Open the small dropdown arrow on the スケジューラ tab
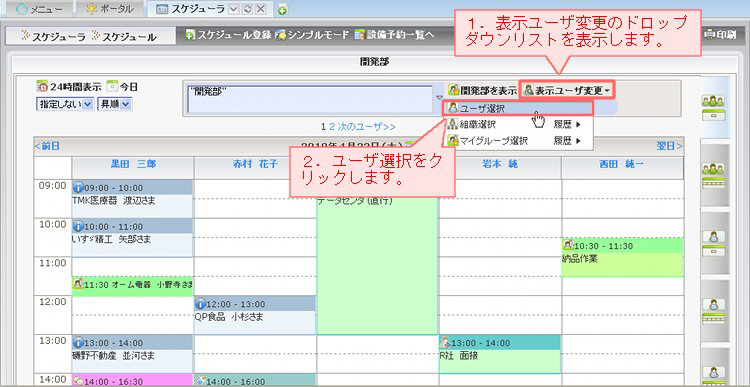This screenshot has height=387, width=750. (x=234, y=9)
